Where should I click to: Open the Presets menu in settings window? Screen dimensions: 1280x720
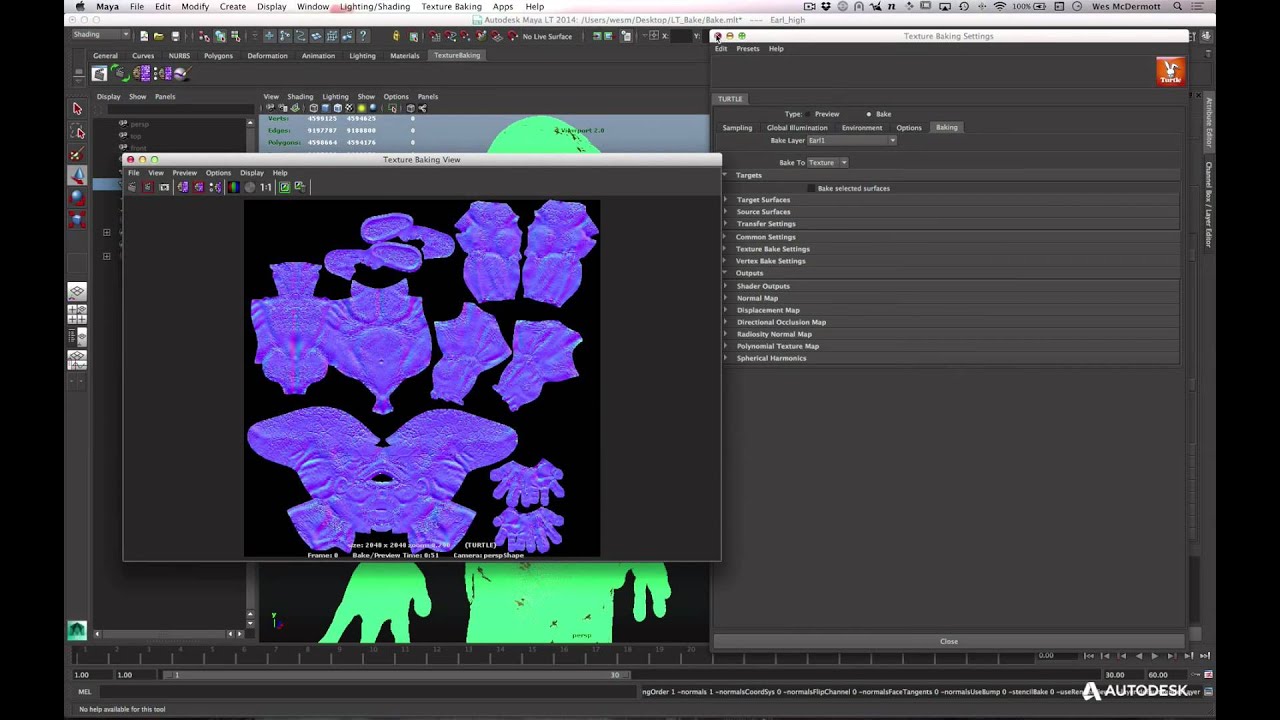pos(748,49)
